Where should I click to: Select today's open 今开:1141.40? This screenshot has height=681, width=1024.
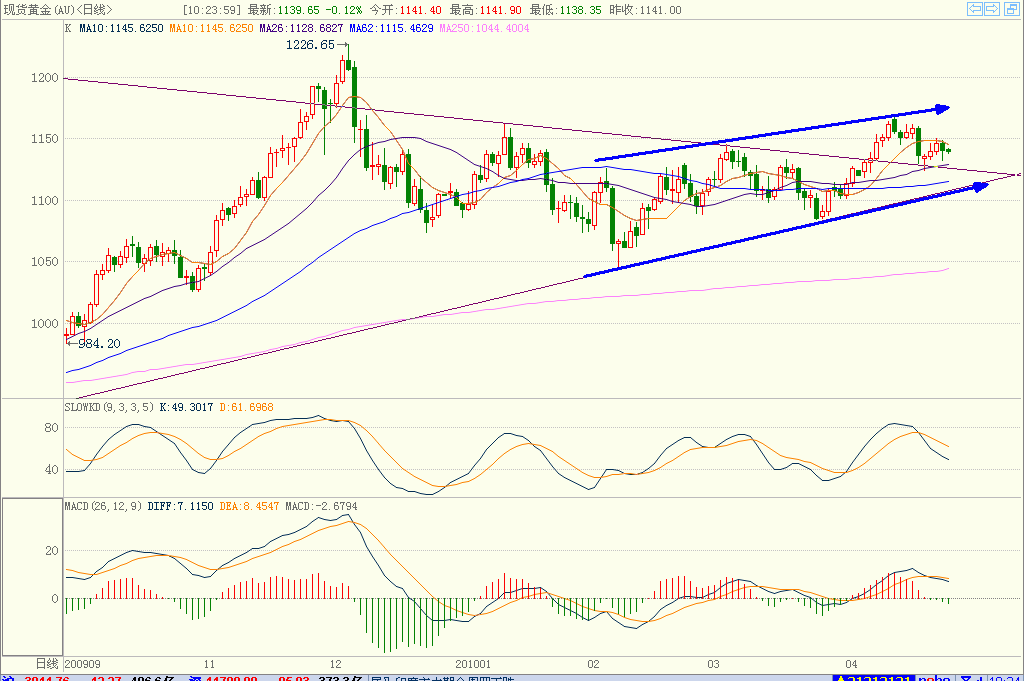click(405, 10)
